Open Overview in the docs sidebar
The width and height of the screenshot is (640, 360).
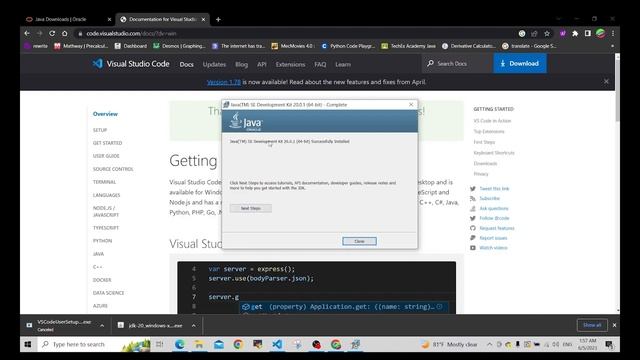pos(105,114)
